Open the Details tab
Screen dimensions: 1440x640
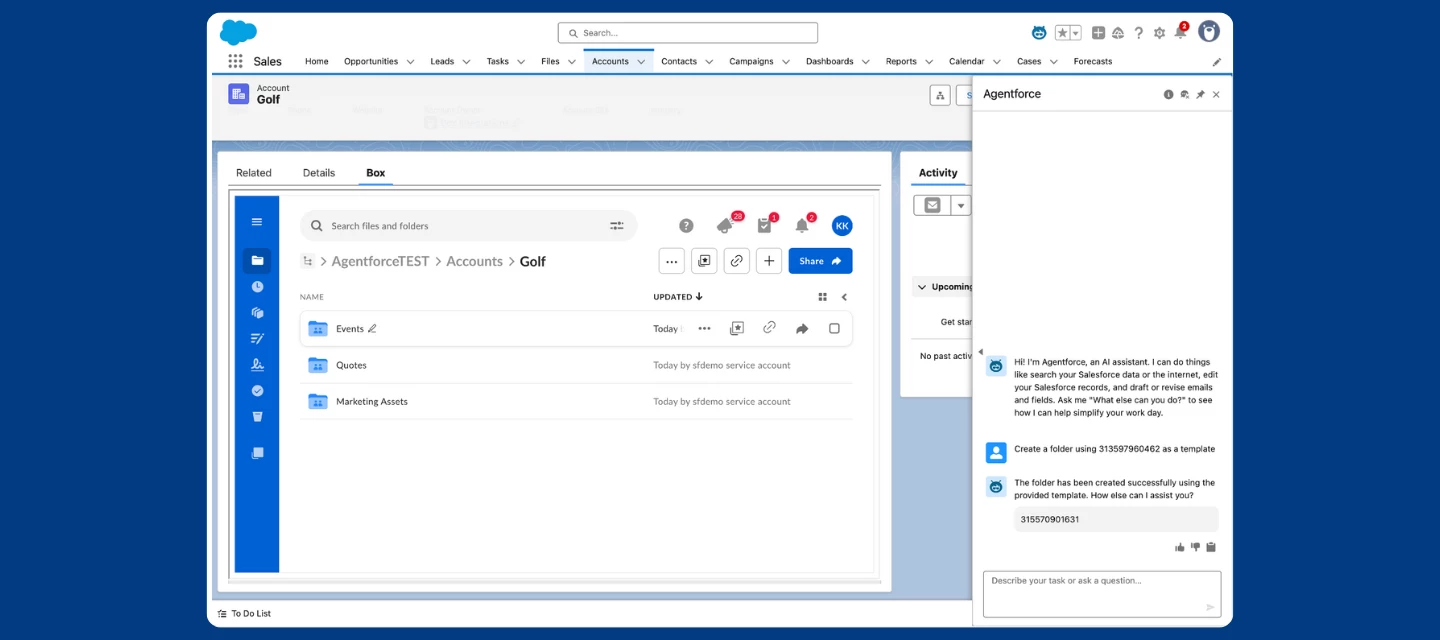click(319, 173)
